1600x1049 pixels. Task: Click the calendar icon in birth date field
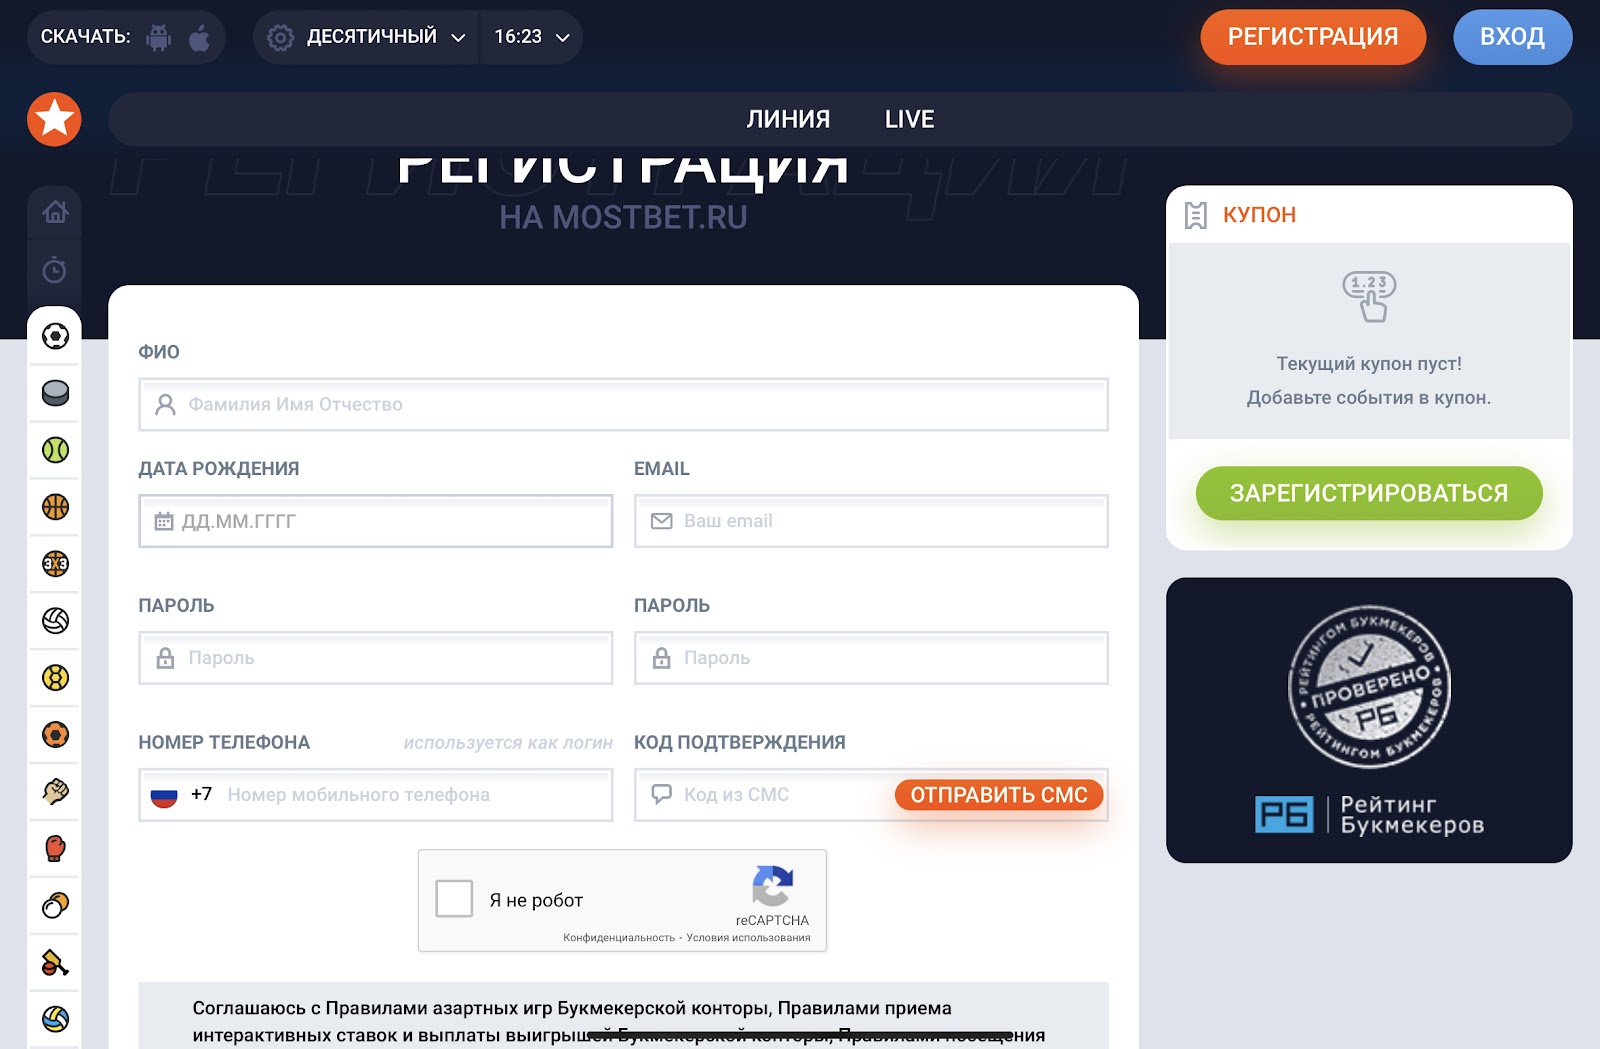pyautogui.click(x=164, y=521)
